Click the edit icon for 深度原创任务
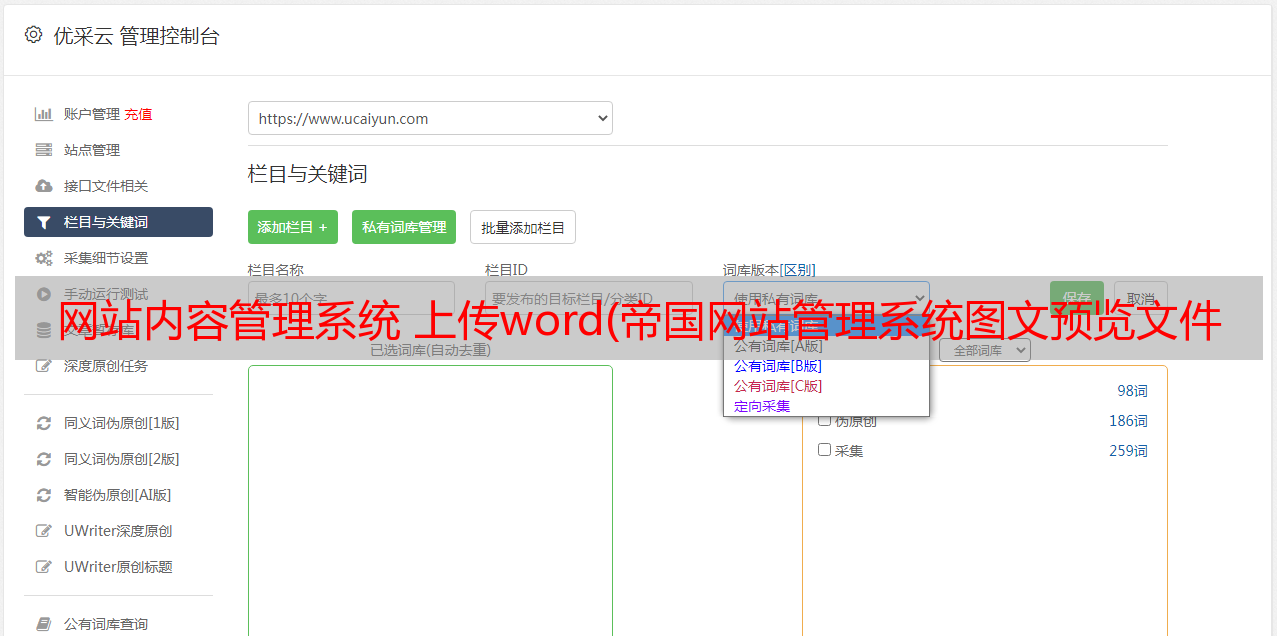Viewport: 1277px width, 636px height. 43,366
